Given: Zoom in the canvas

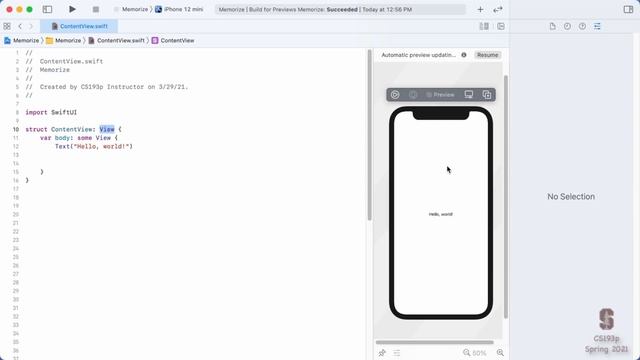Looking at the screenshot, I should tap(500, 353).
